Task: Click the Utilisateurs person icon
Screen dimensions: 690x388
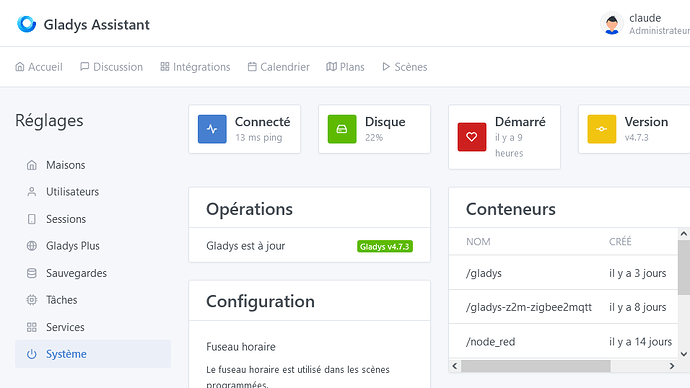Action: click(32, 192)
